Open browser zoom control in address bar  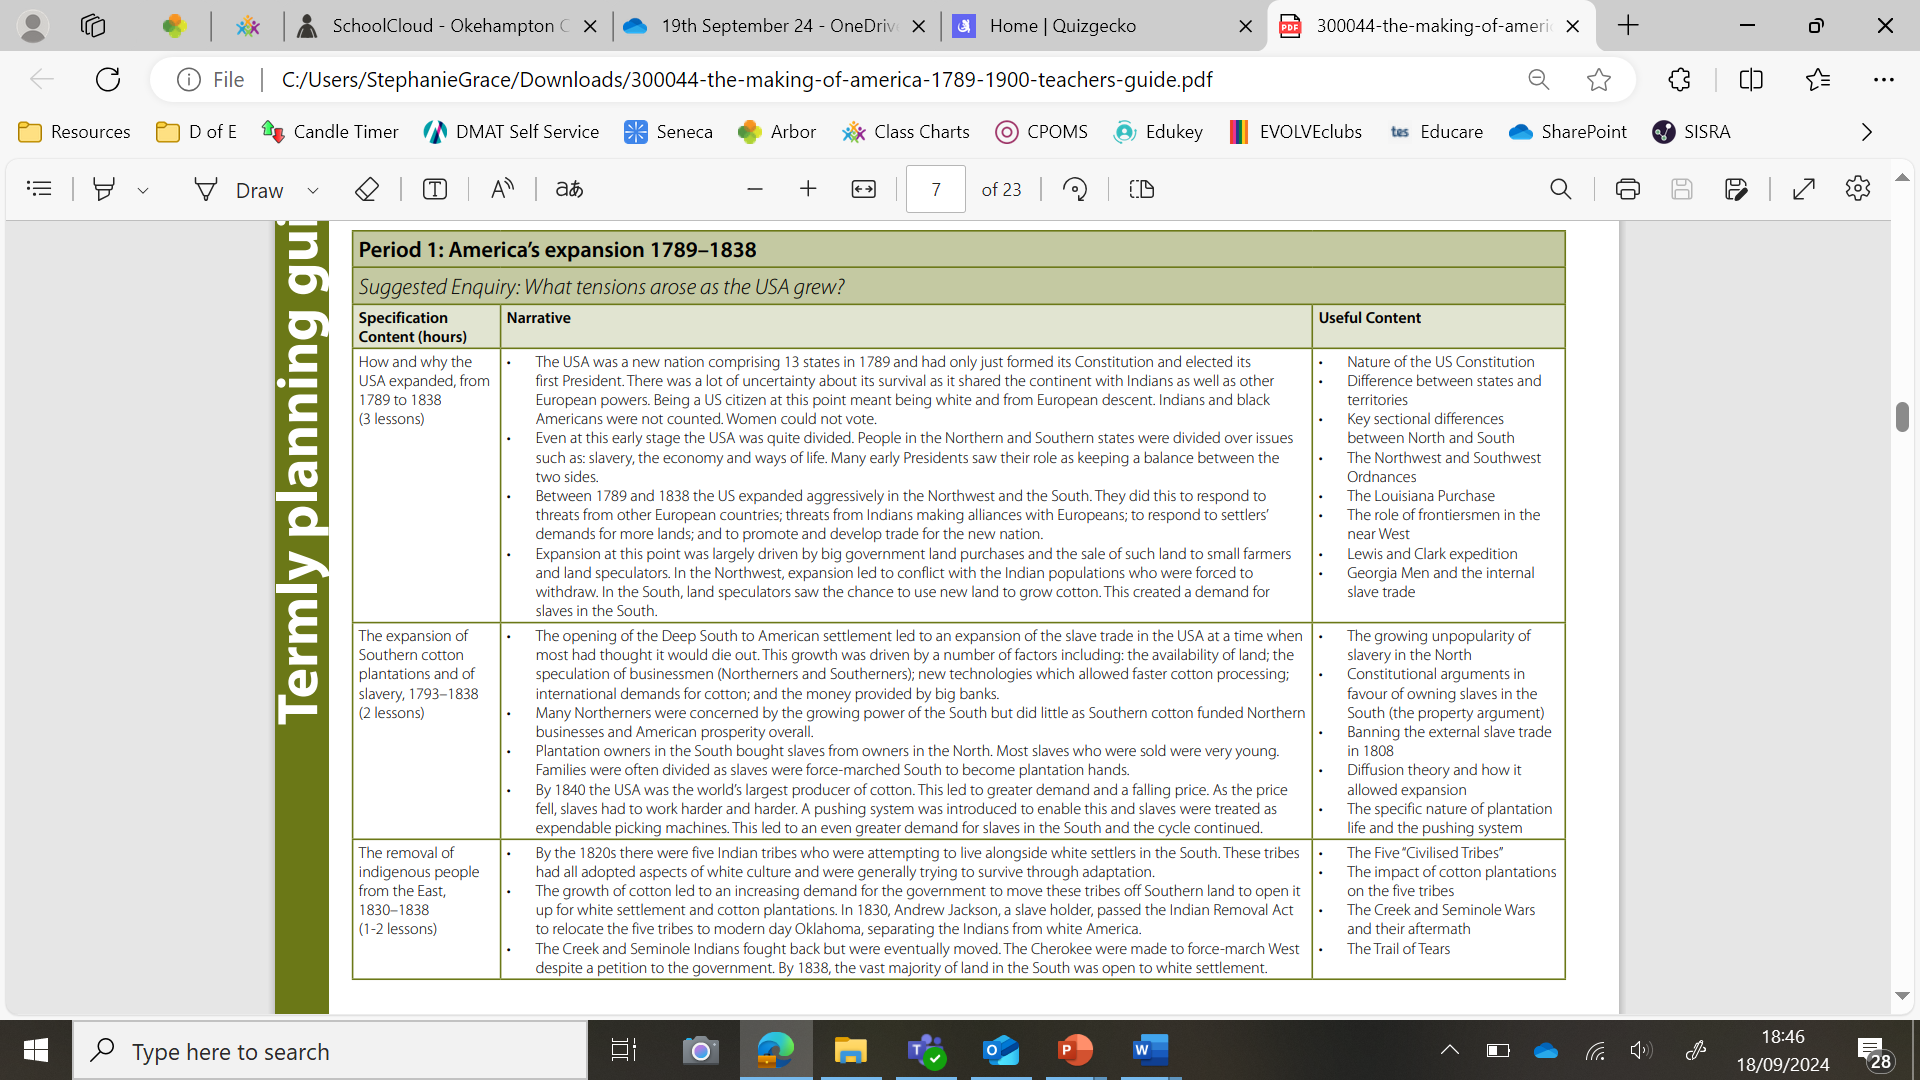1539,79
